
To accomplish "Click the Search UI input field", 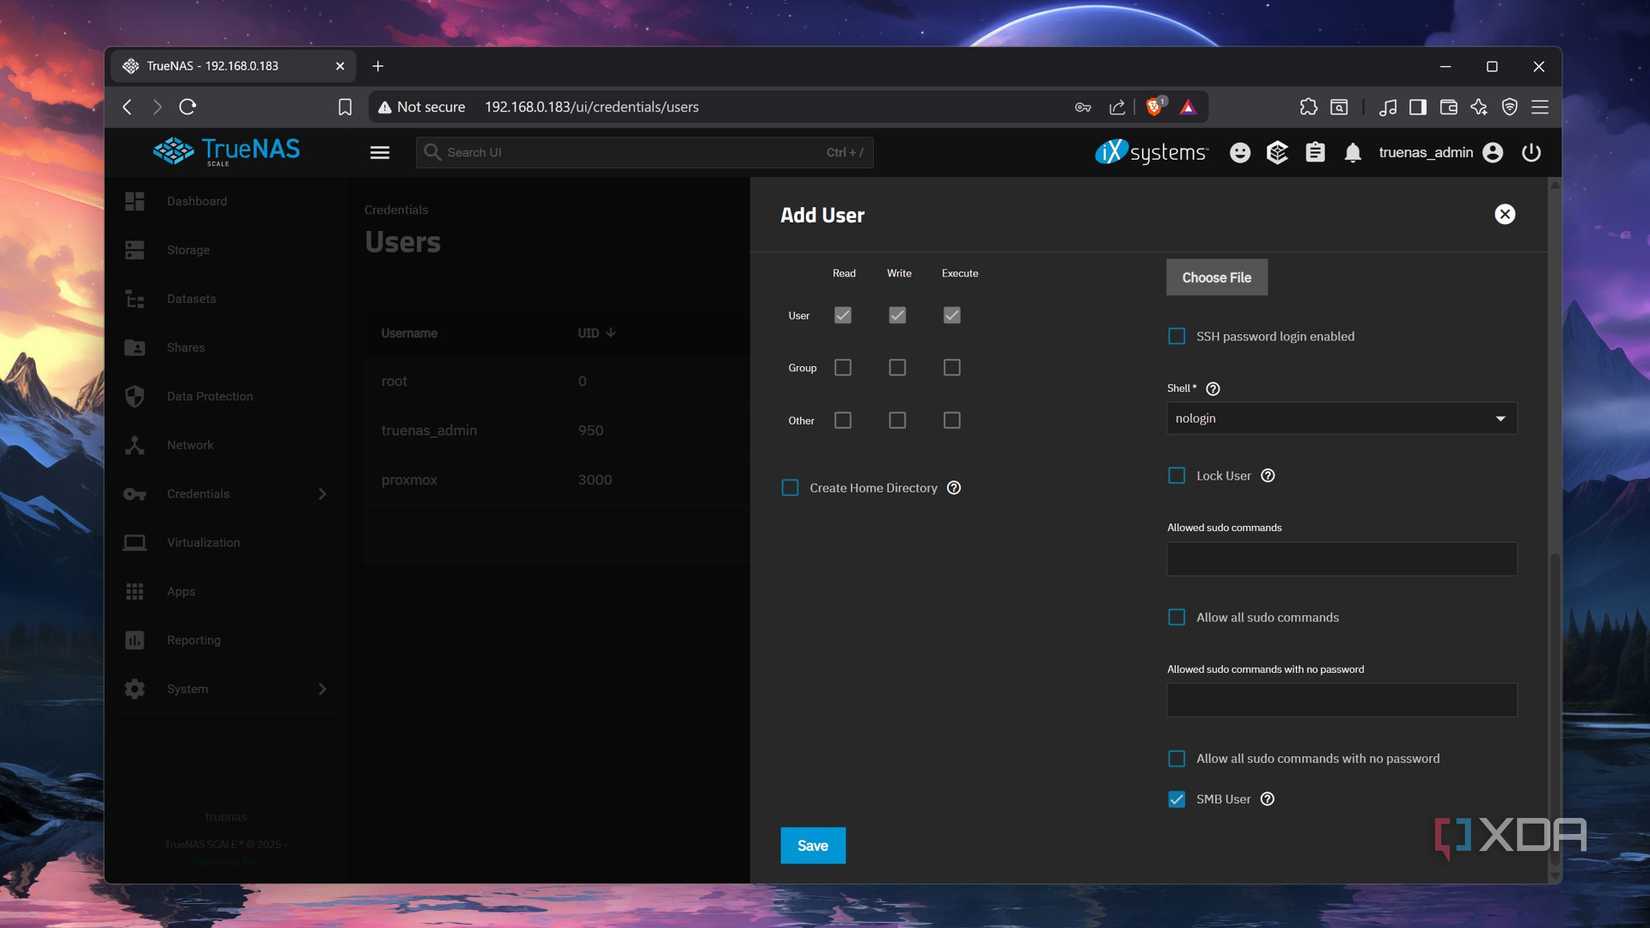I will 640,152.
